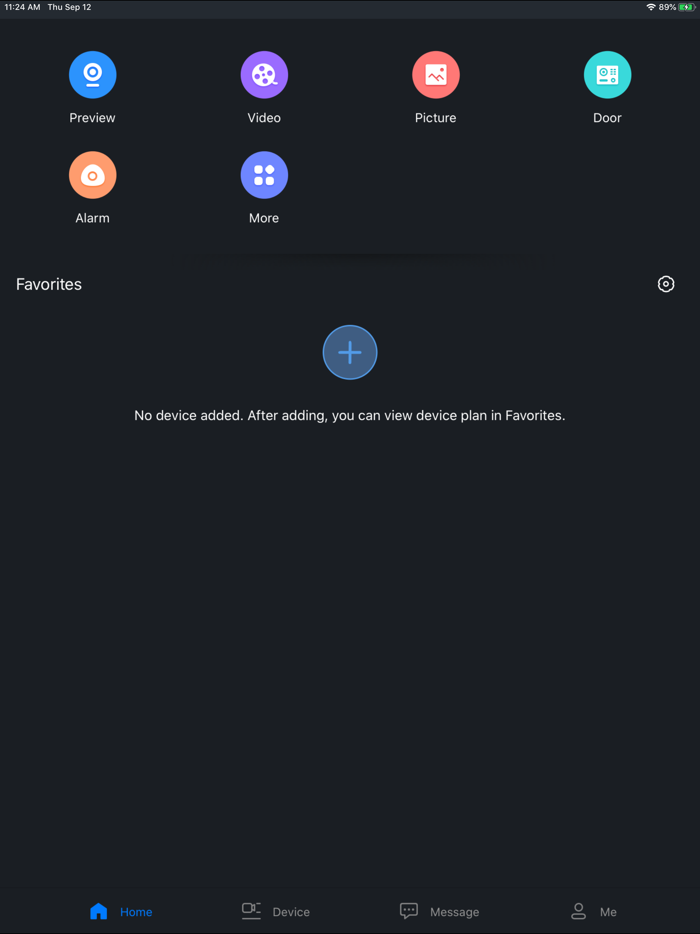
Task: Tap the Thu Sep 12 date
Action: point(69,7)
